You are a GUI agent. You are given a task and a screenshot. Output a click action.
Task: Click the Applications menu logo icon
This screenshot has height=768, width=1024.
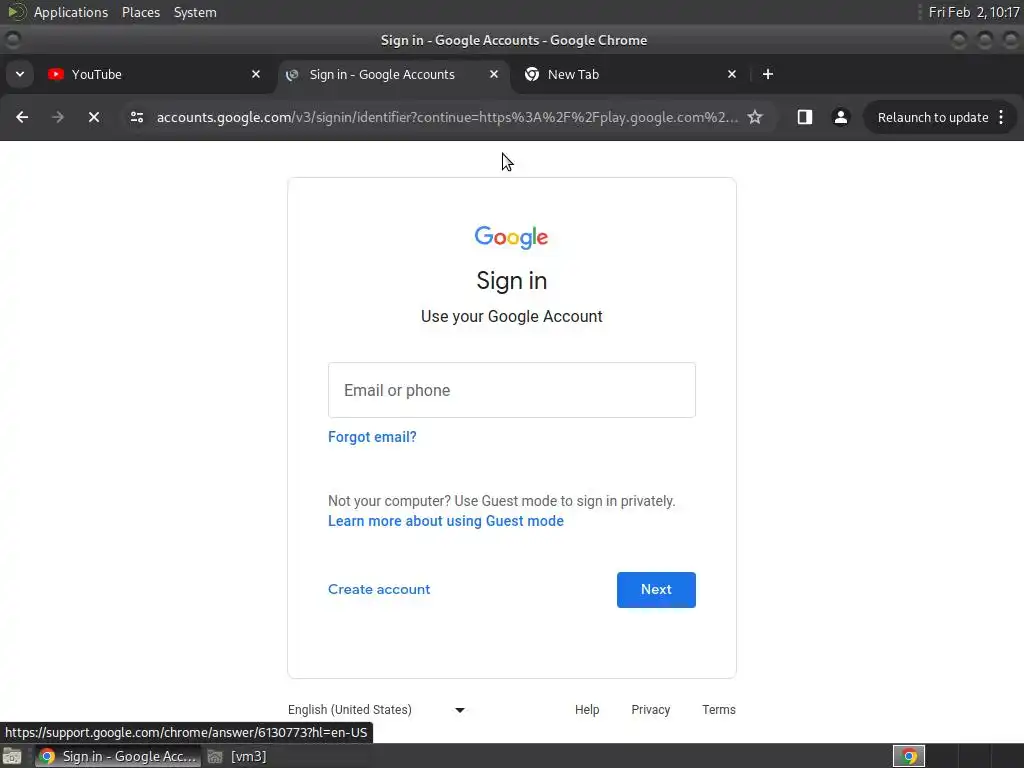click(x=16, y=12)
